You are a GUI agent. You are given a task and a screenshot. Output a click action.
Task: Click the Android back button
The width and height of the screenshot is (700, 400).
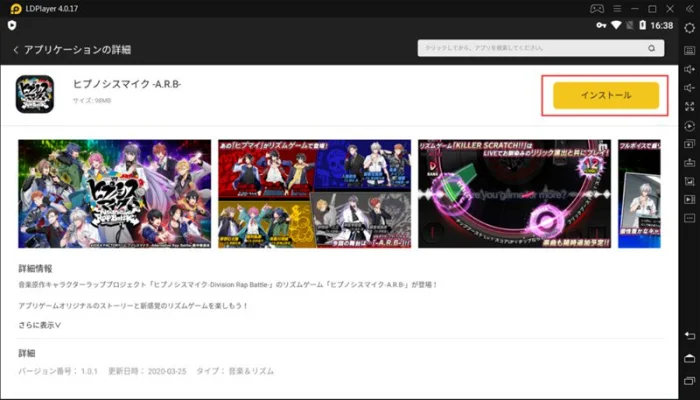point(690,336)
